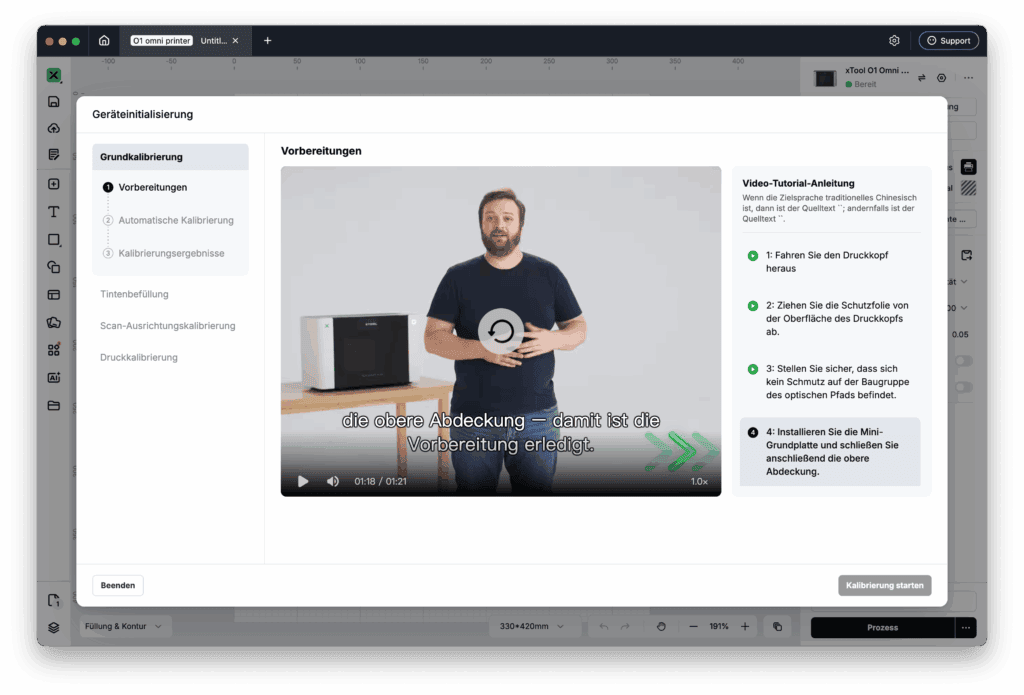1024x695 pixels.
Task: Click the settings gear in the title bar
Action: click(894, 40)
